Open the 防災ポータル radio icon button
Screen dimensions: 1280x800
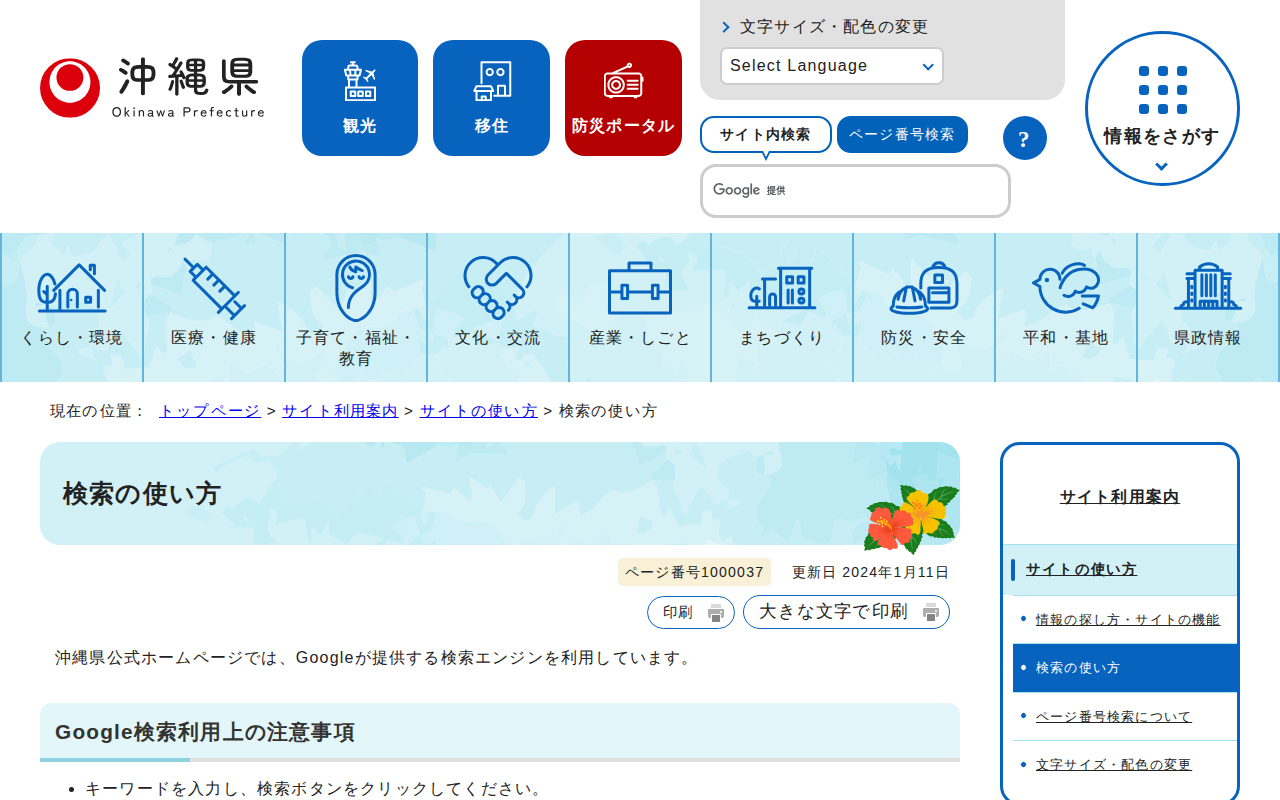coord(623,98)
